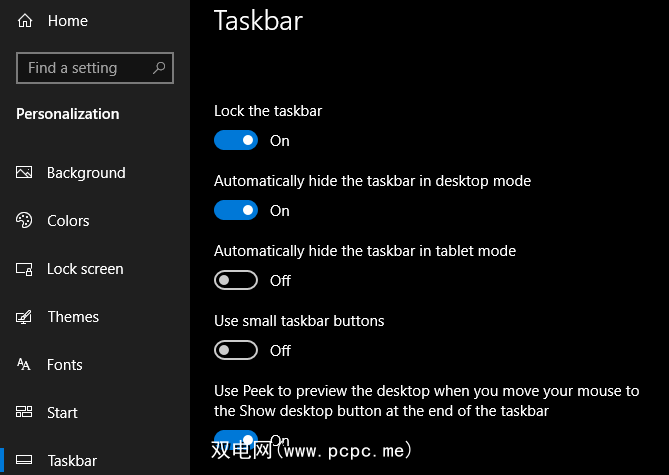669x475 pixels.
Task: Click the Home icon in sidebar
Action: (25, 21)
